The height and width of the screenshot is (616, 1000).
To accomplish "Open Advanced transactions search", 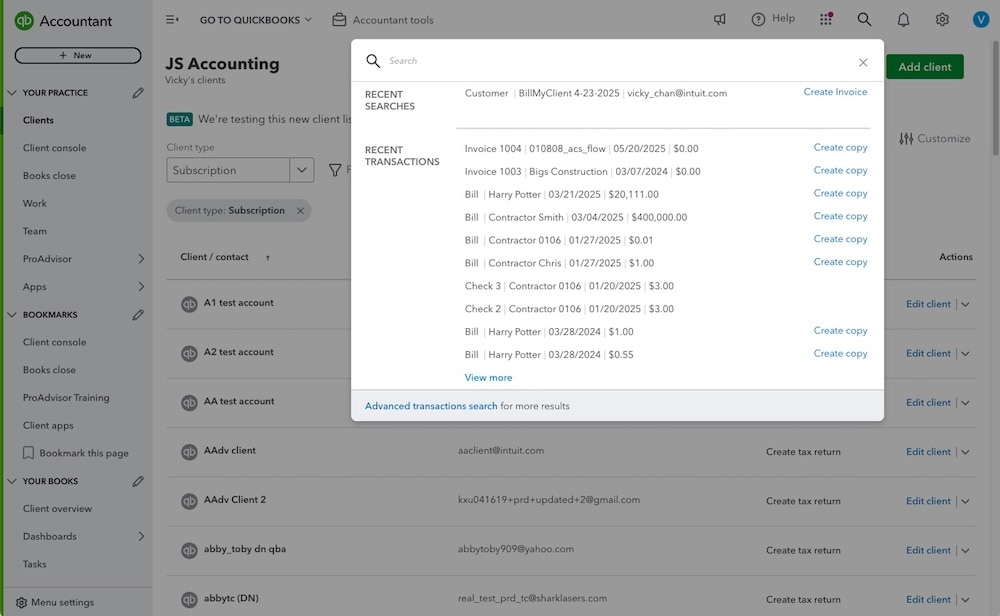I will click(x=432, y=405).
